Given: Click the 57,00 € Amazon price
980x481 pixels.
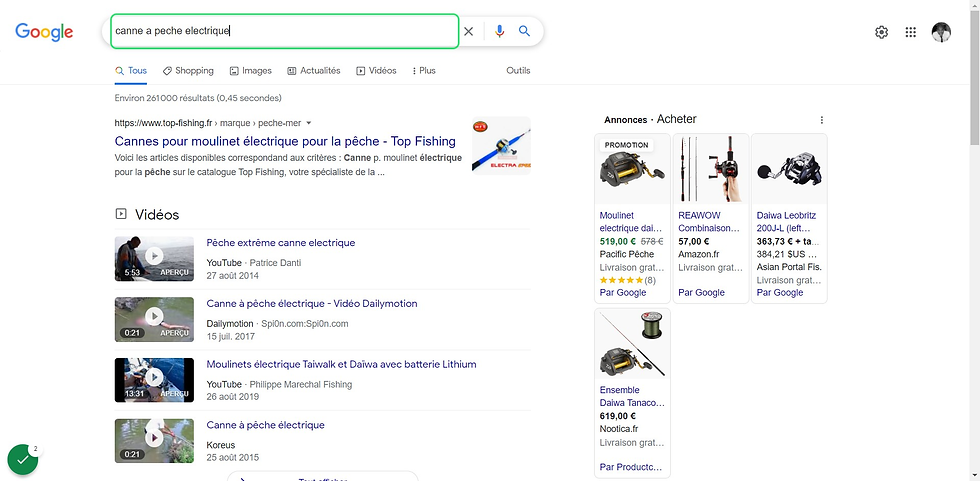Looking at the screenshot, I should [694, 241].
